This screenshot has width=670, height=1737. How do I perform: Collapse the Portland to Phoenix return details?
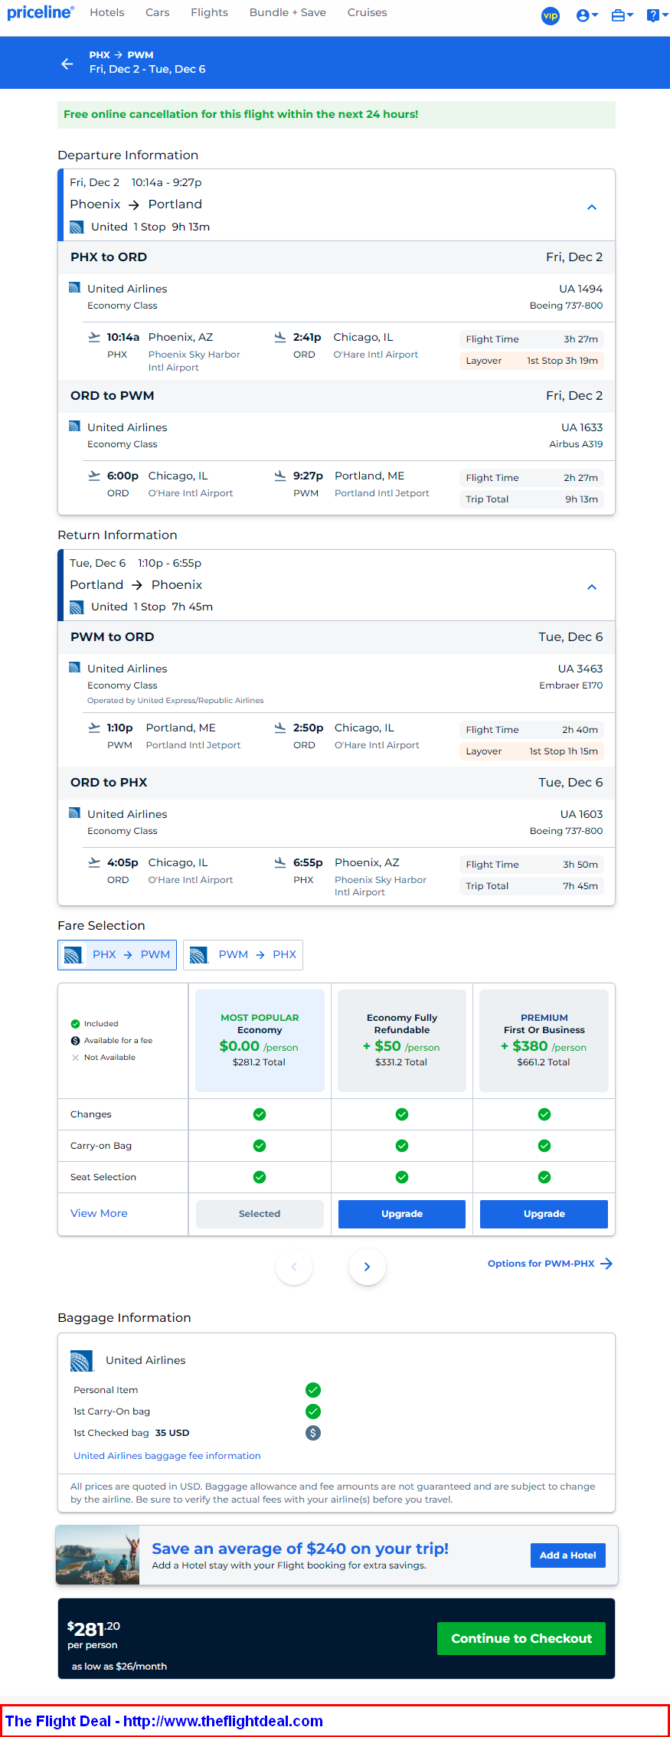point(592,587)
